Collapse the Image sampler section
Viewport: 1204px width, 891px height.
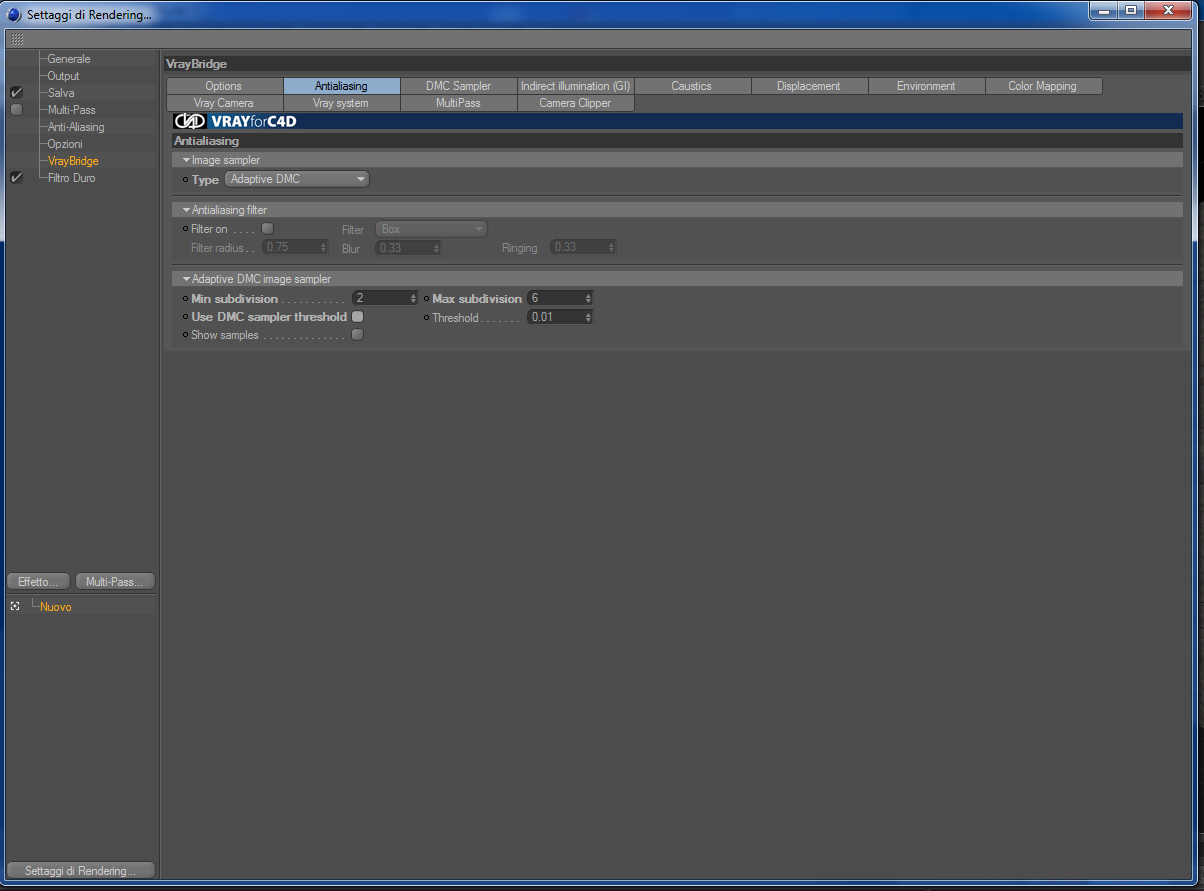pos(186,160)
